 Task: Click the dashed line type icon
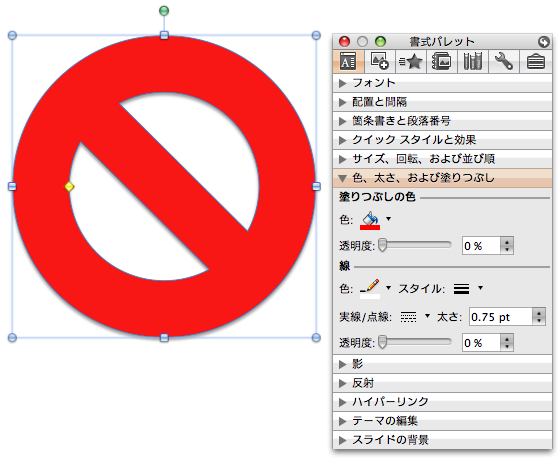pyautogui.click(x=408, y=317)
